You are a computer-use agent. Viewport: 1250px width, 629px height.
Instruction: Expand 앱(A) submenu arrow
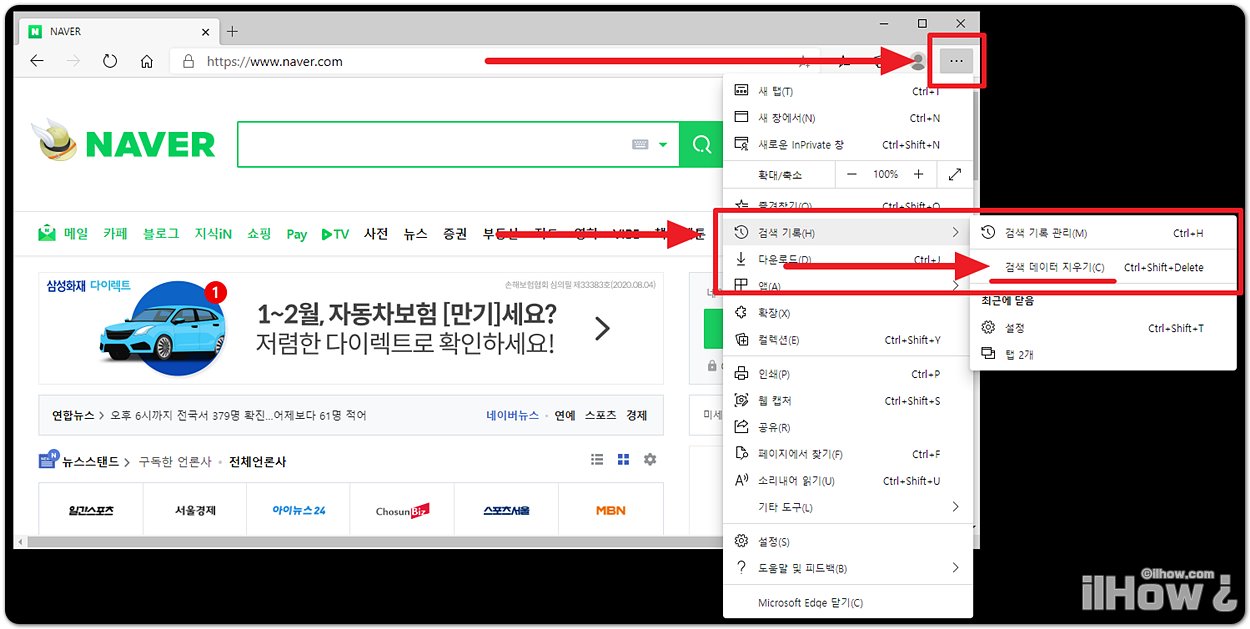pos(955,286)
